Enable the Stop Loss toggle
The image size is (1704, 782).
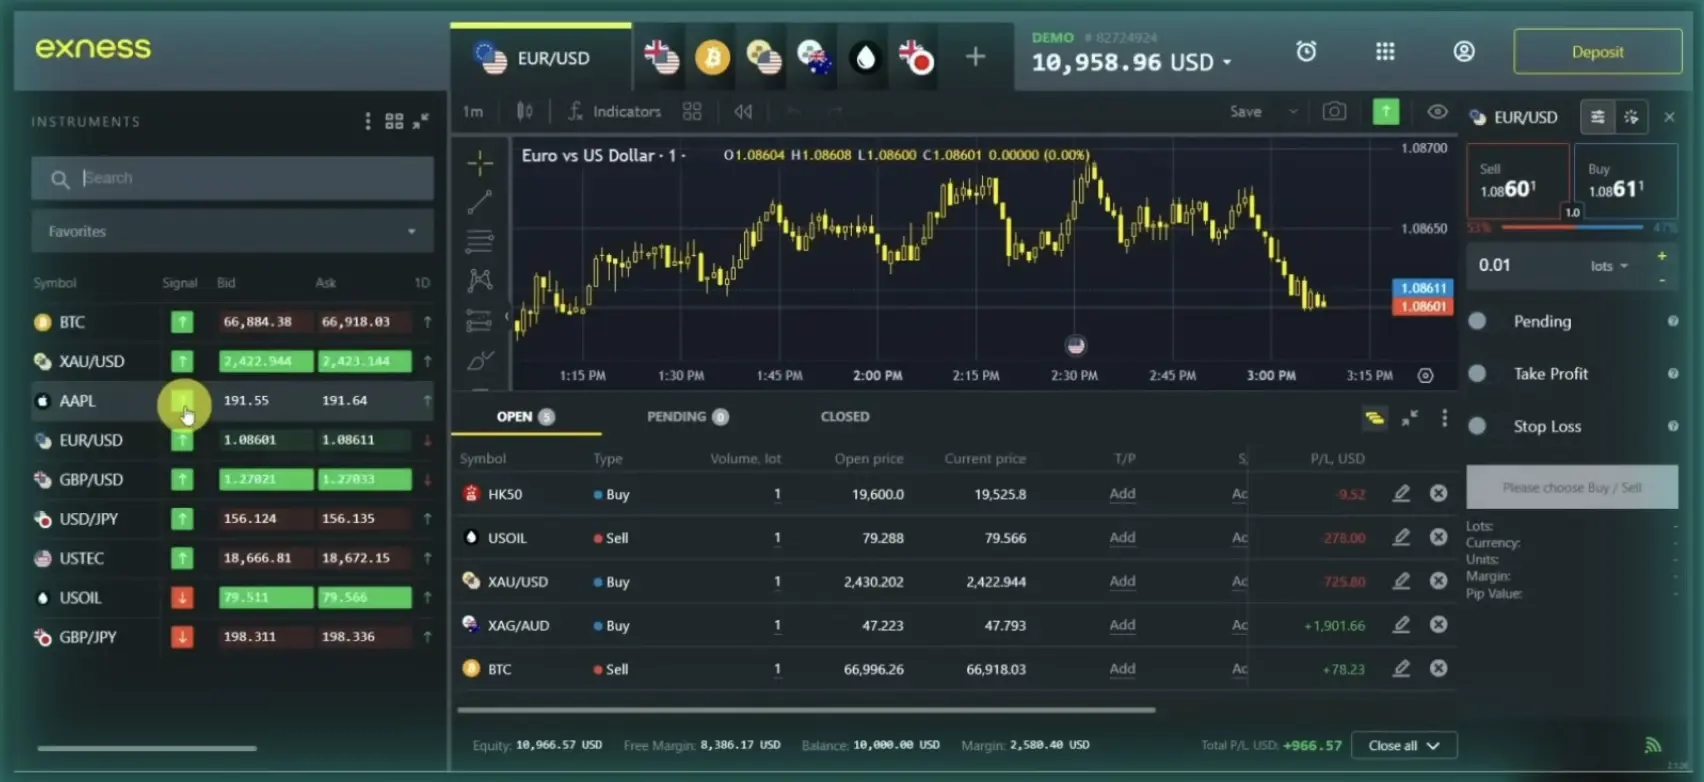coord(1477,426)
